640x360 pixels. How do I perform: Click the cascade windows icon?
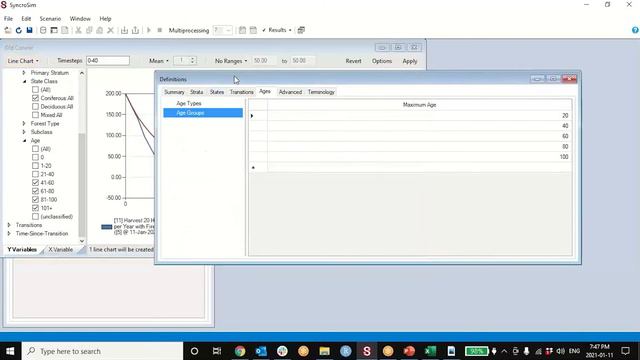(301, 30)
